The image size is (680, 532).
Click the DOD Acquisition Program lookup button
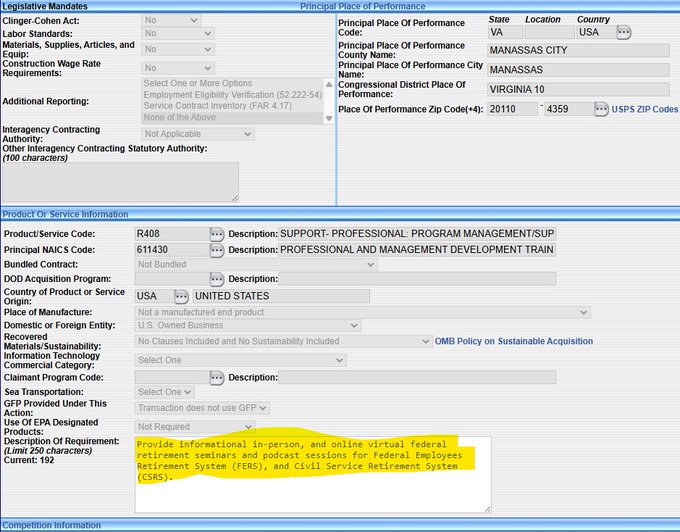coord(217,278)
